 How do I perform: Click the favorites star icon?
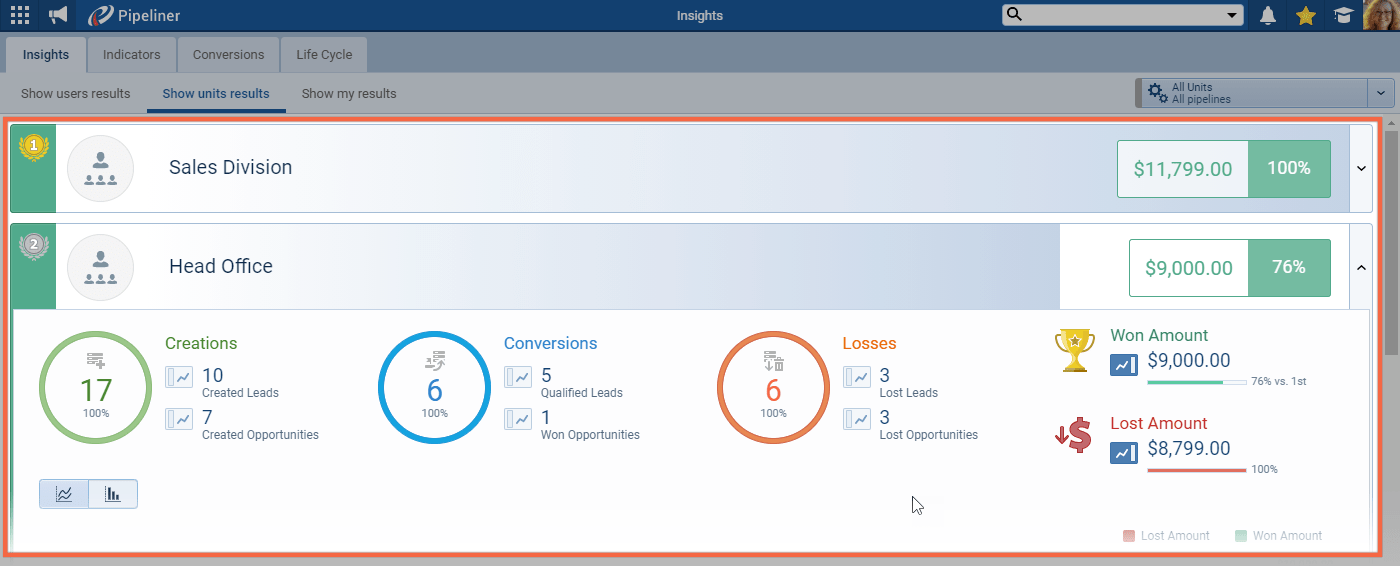click(1305, 15)
